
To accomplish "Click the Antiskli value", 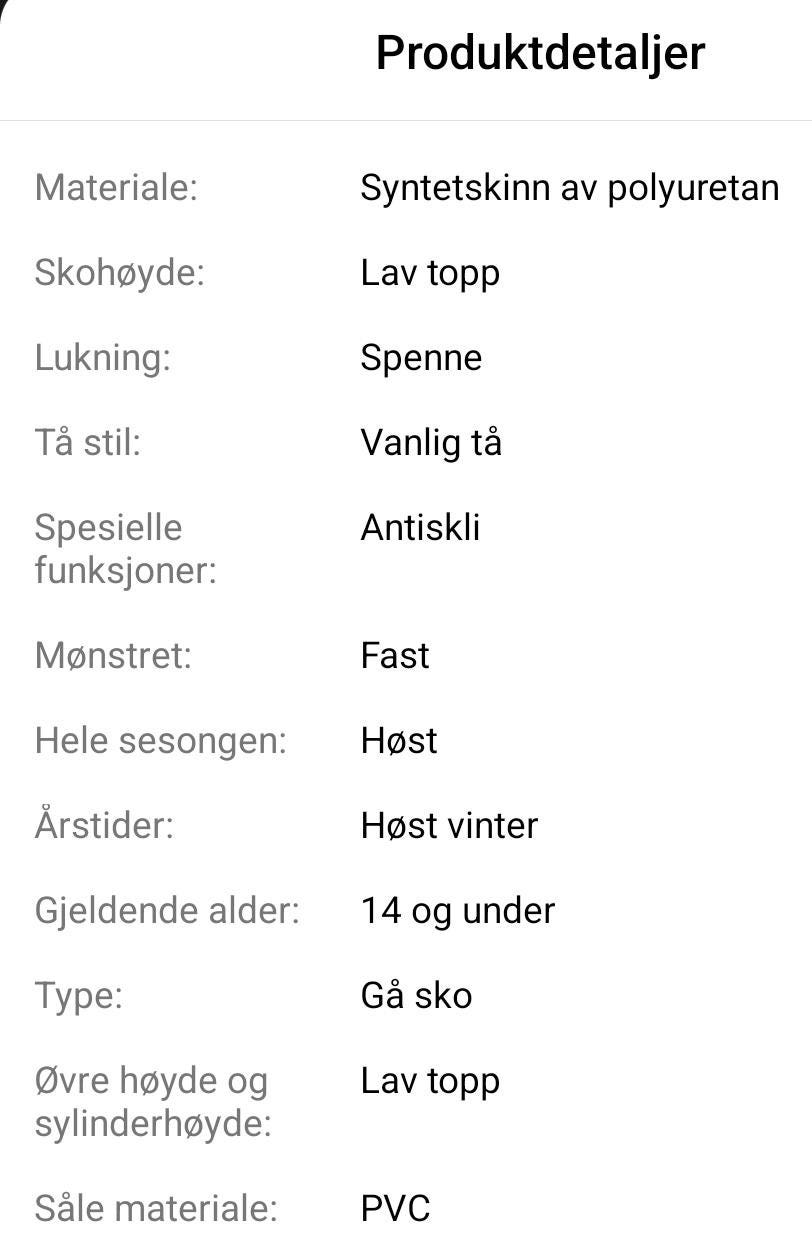I will coord(420,527).
